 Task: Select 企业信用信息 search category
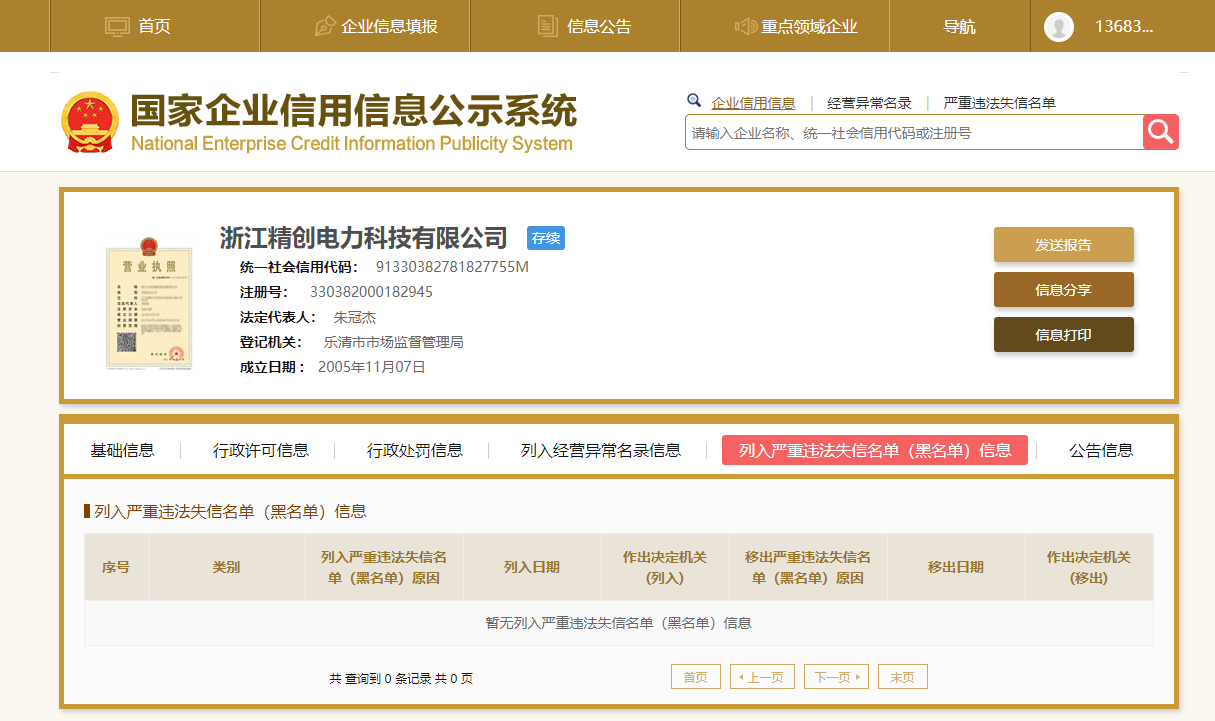pyautogui.click(x=753, y=103)
